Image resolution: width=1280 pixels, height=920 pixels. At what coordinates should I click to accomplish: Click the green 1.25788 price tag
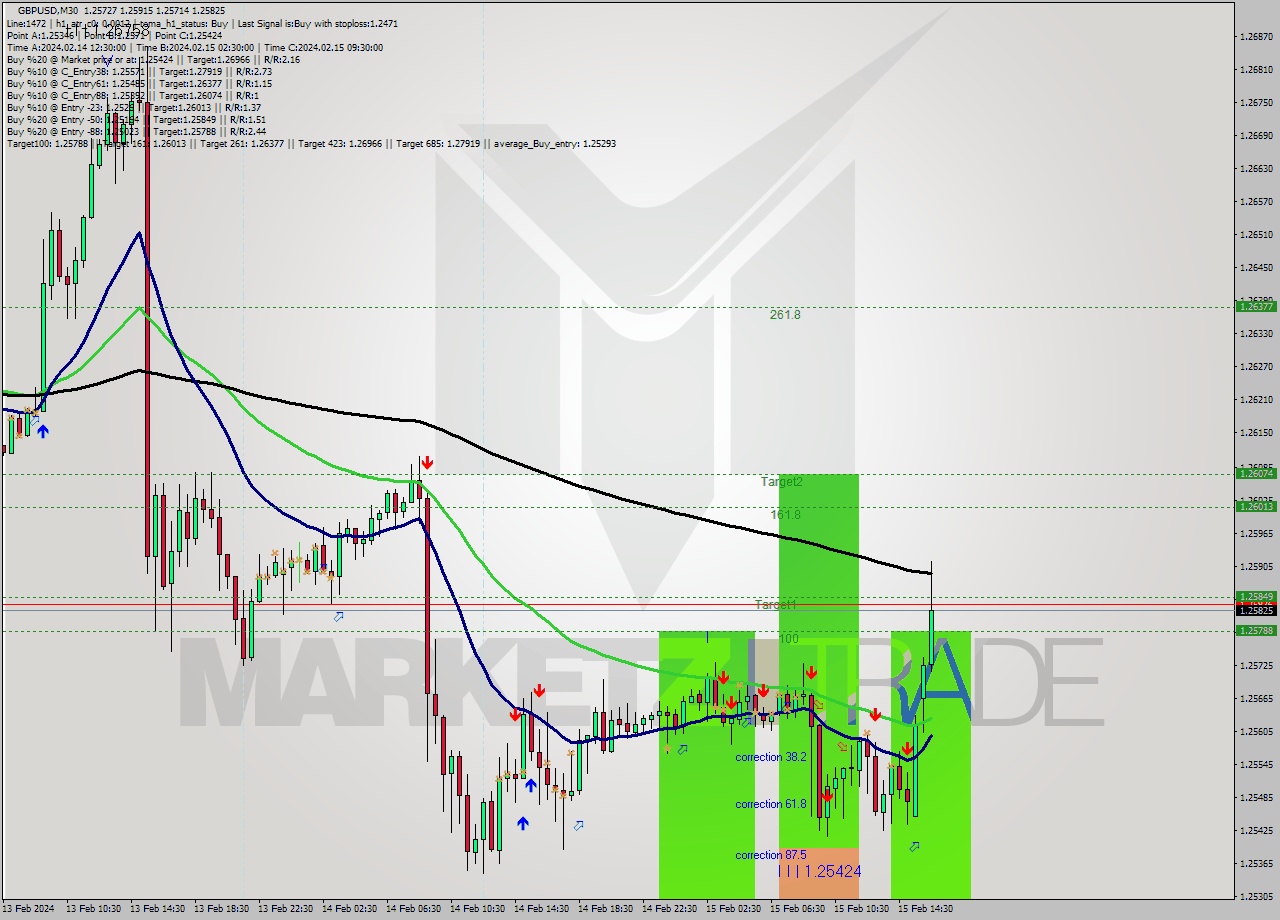[x=1256, y=630]
